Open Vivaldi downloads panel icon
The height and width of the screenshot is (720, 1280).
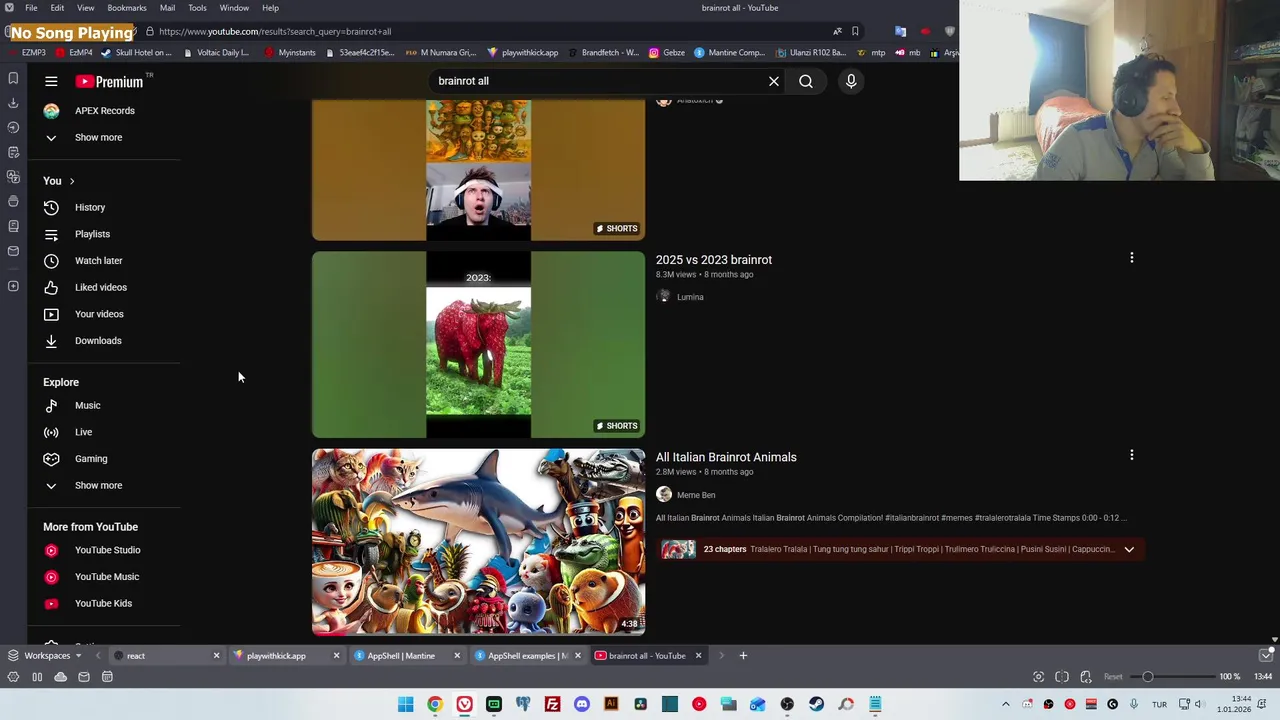(13, 102)
